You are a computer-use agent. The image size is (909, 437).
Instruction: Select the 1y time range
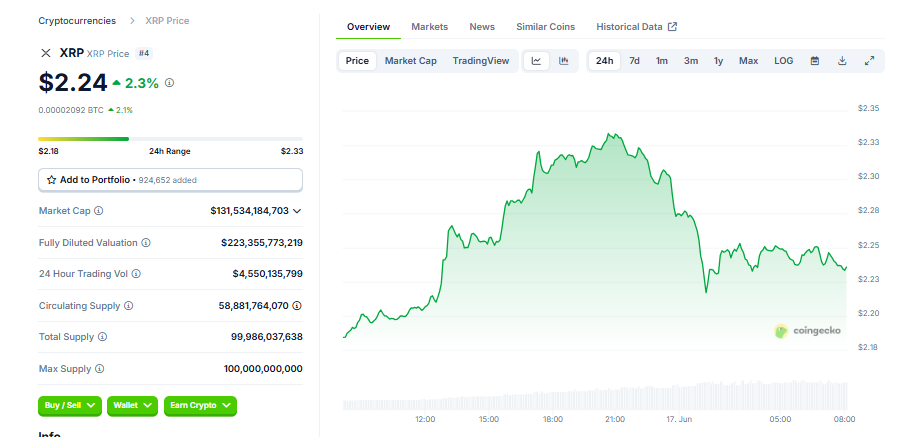718,61
